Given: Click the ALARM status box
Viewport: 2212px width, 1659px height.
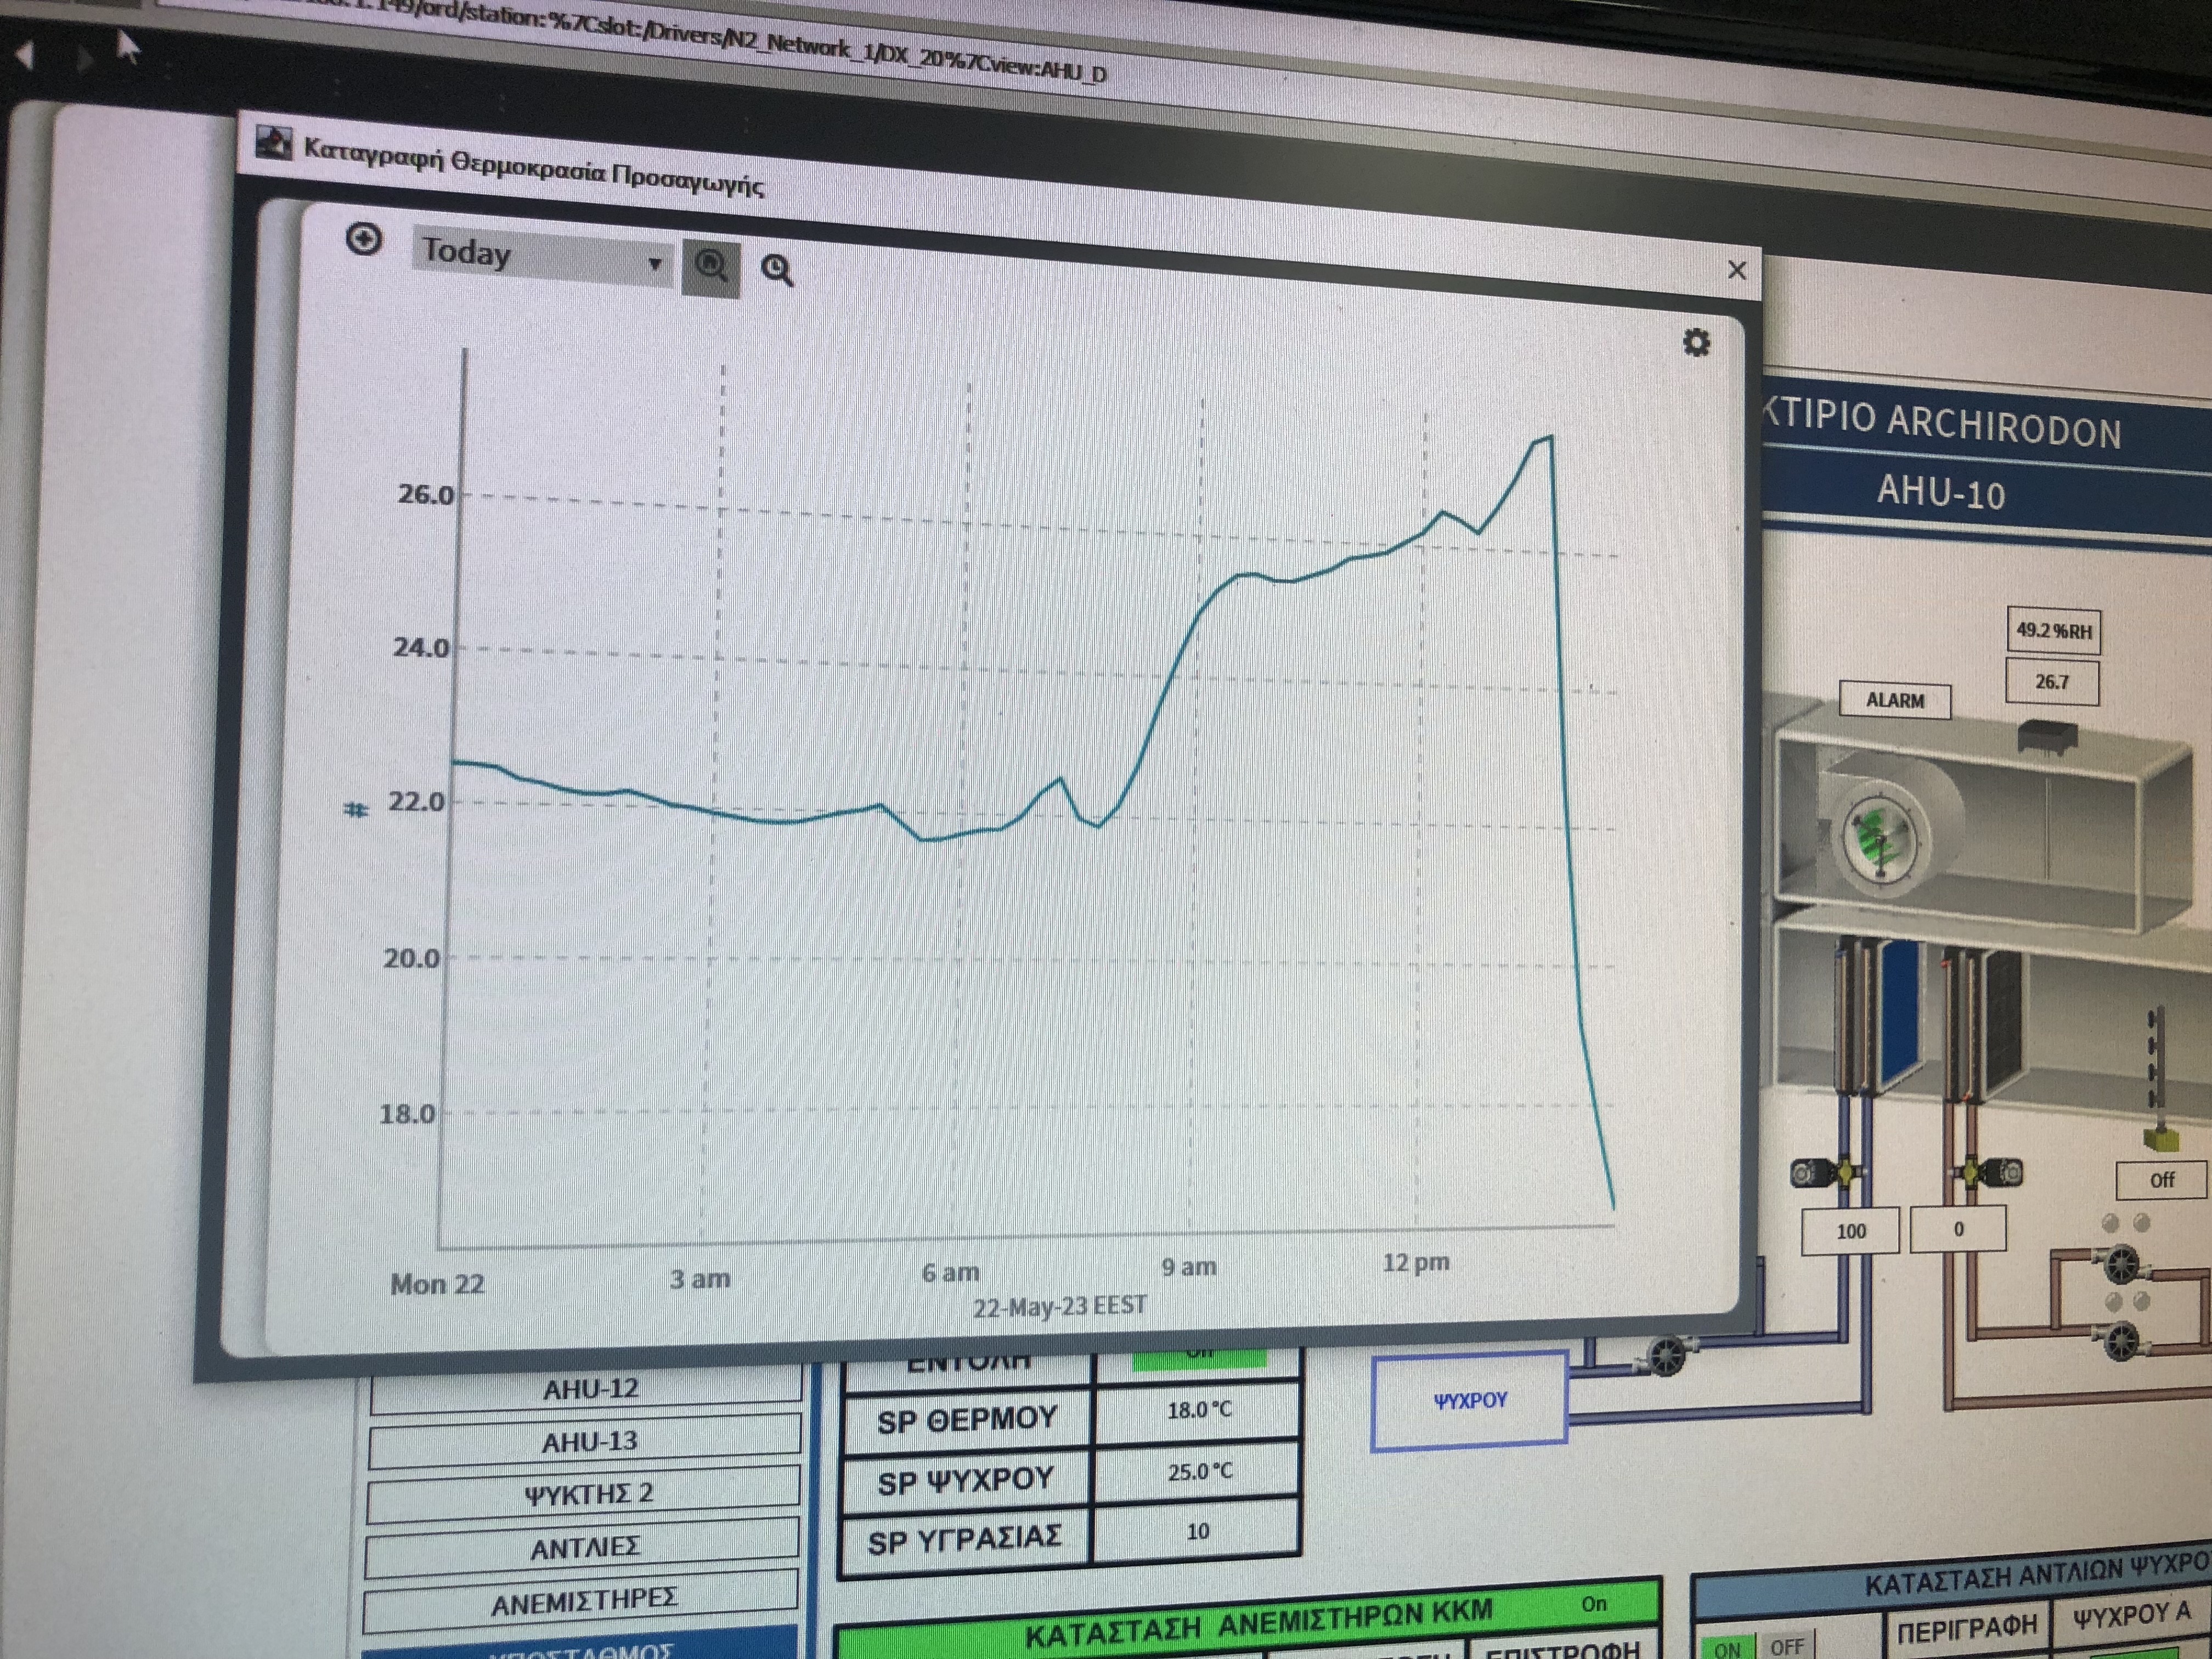Looking at the screenshot, I should tap(1895, 699).
